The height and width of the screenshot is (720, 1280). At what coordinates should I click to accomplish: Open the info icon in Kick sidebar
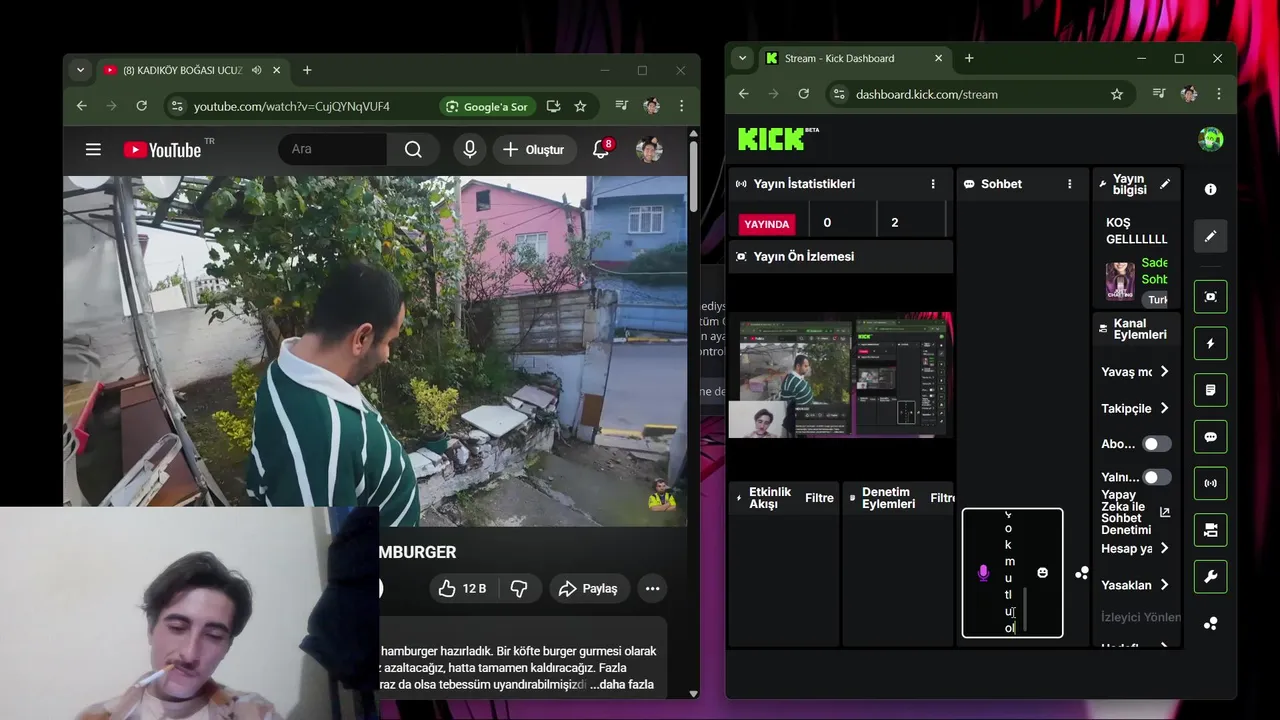(x=1210, y=189)
